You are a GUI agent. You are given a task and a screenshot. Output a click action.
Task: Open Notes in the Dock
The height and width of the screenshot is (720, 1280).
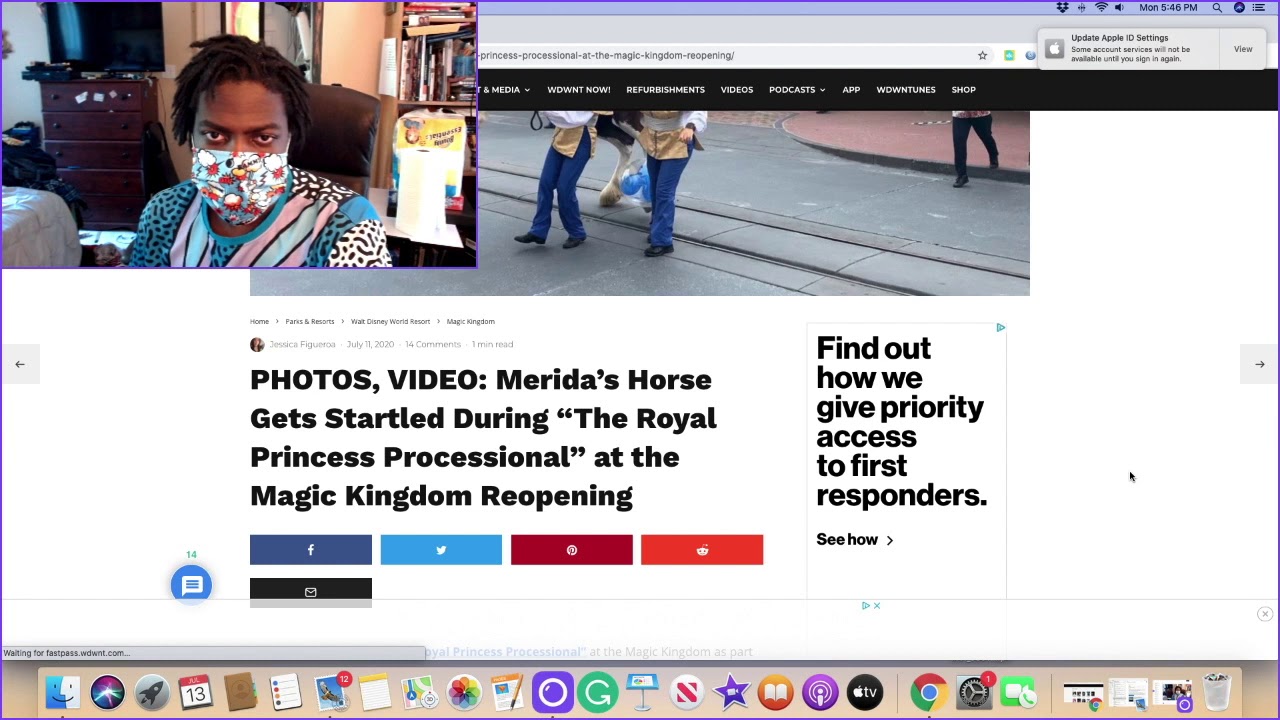tap(375, 692)
